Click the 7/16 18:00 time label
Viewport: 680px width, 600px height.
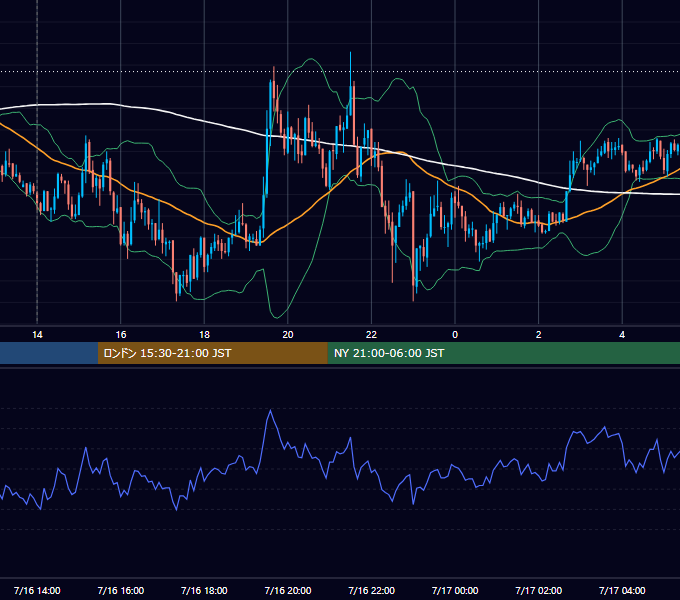coord(204,590)
